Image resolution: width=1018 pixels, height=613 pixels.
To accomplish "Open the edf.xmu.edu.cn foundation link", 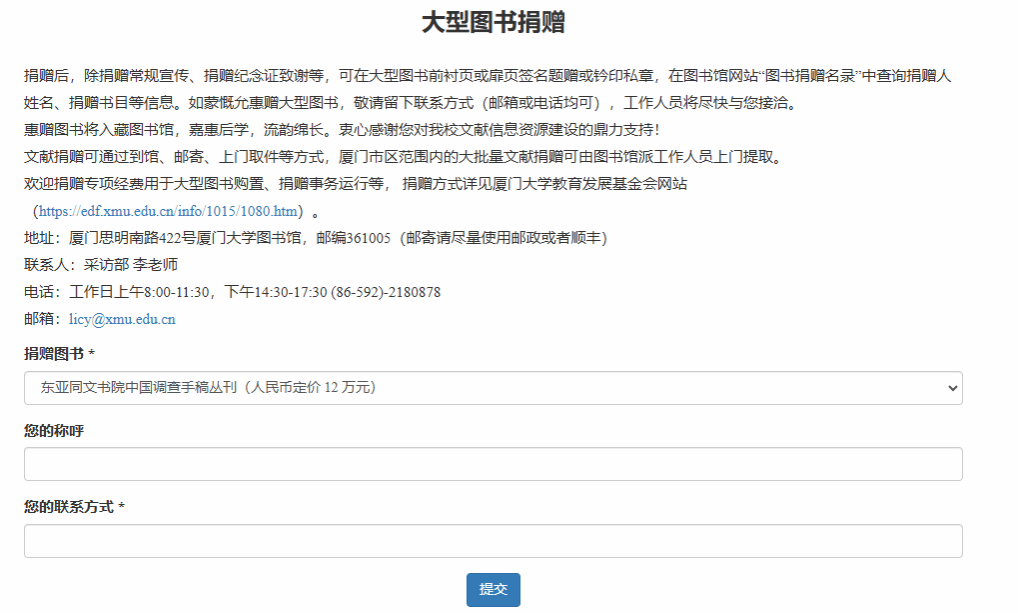I will click(169, 211).
